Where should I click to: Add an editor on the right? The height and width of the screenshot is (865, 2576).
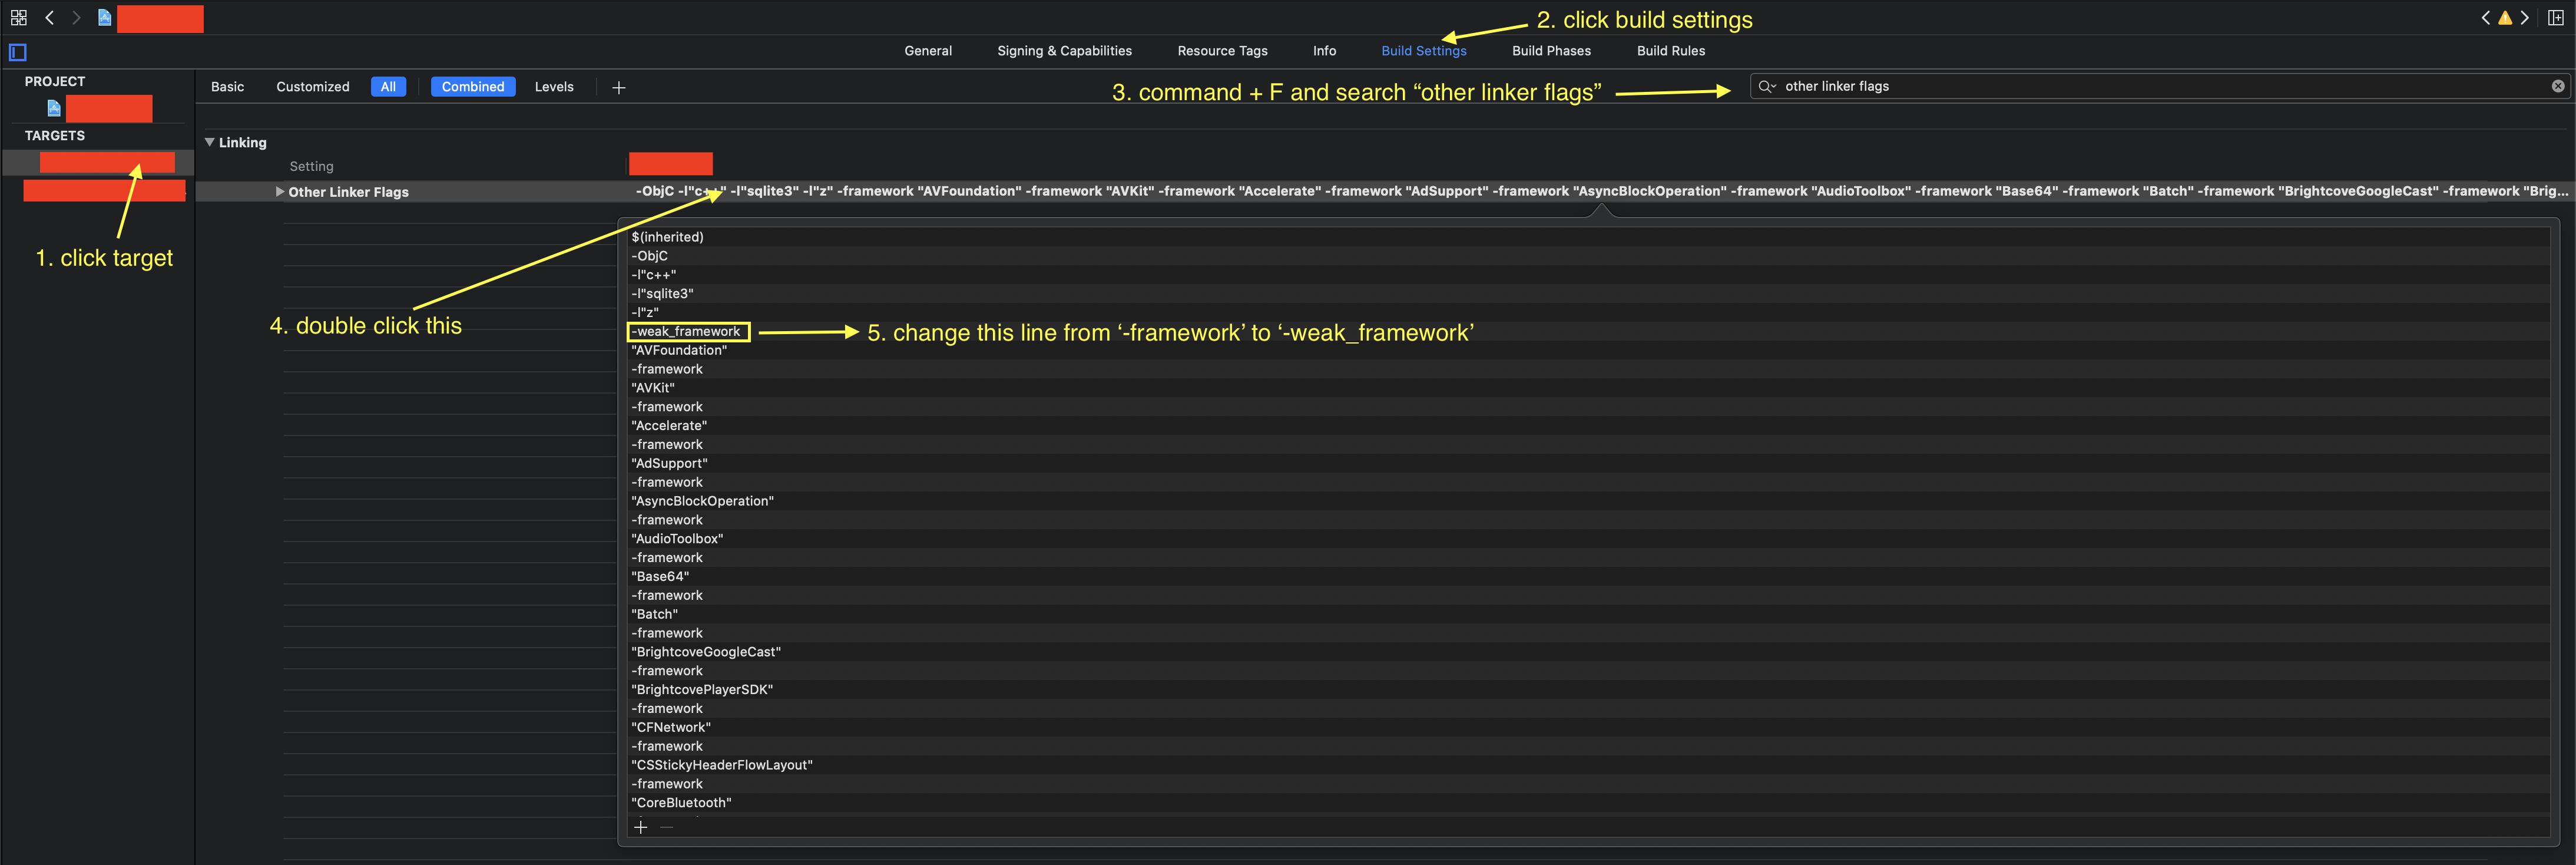[x=2555, y=17]
